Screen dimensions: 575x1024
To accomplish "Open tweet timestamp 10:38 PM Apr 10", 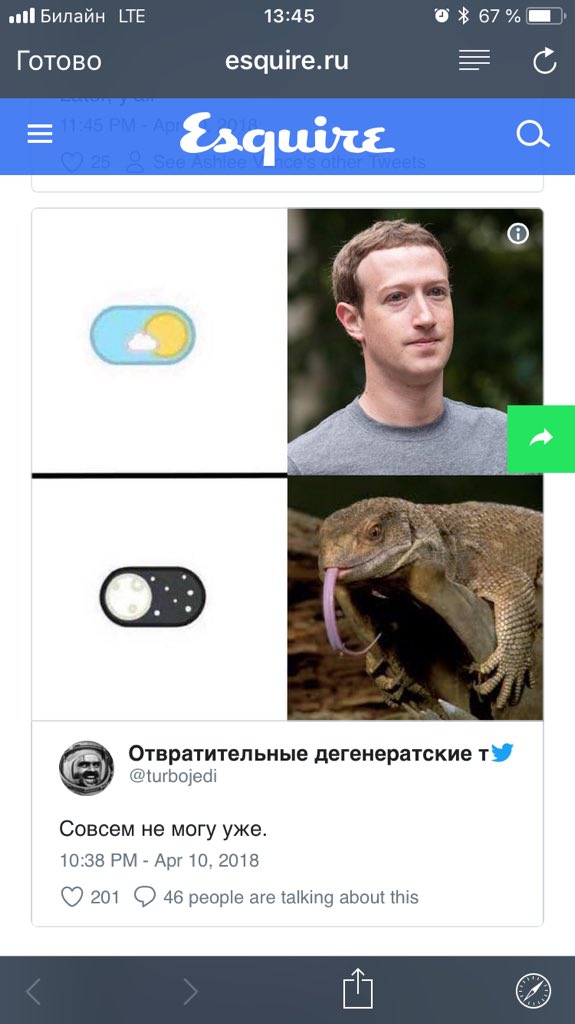I will tap(159, 860).
